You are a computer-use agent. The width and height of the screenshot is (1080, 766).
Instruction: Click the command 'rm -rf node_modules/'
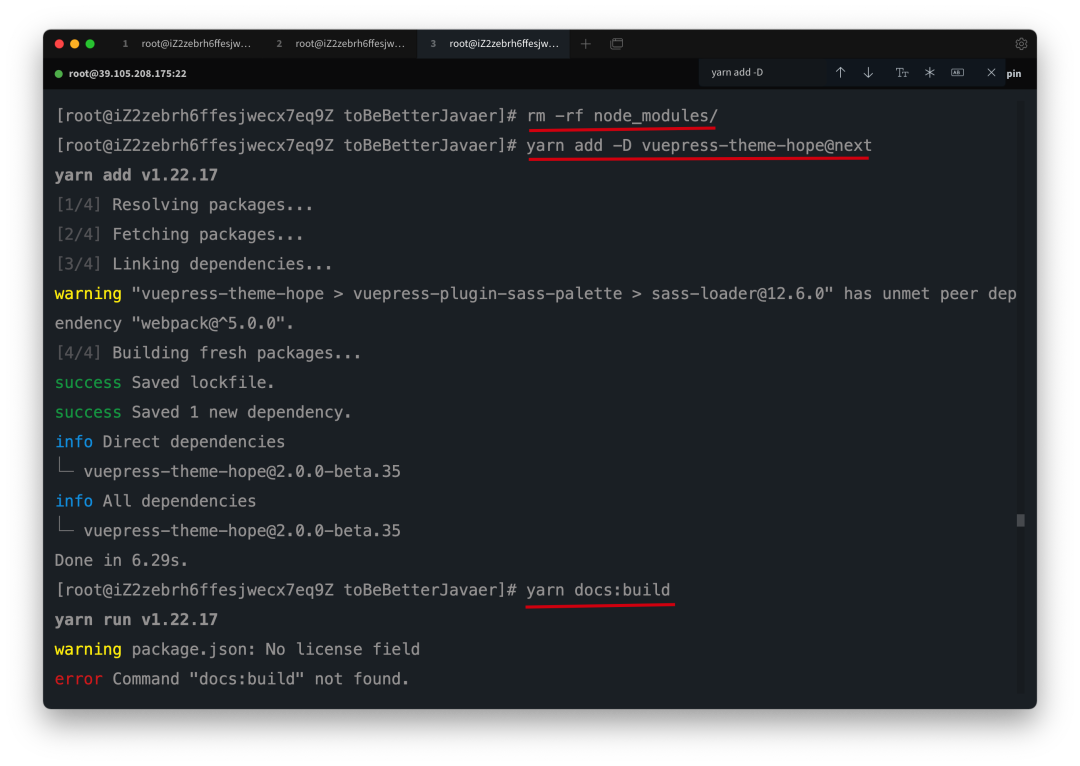tap(622, 116)
